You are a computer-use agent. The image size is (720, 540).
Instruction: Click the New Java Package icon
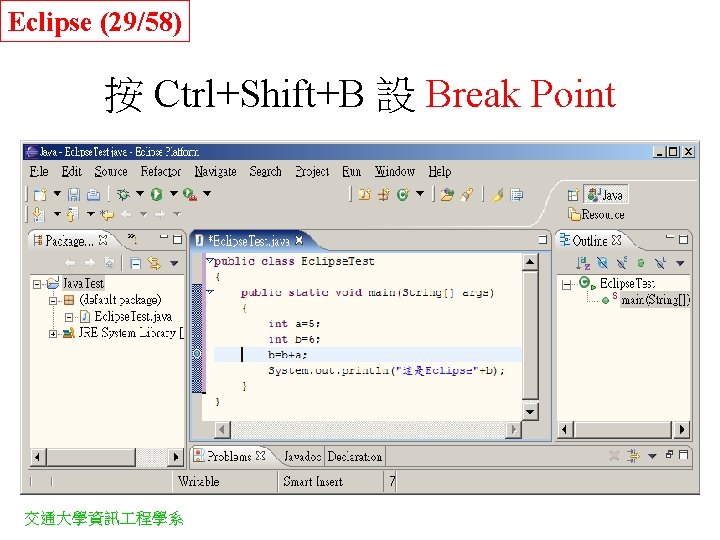(x=384, y=195)
